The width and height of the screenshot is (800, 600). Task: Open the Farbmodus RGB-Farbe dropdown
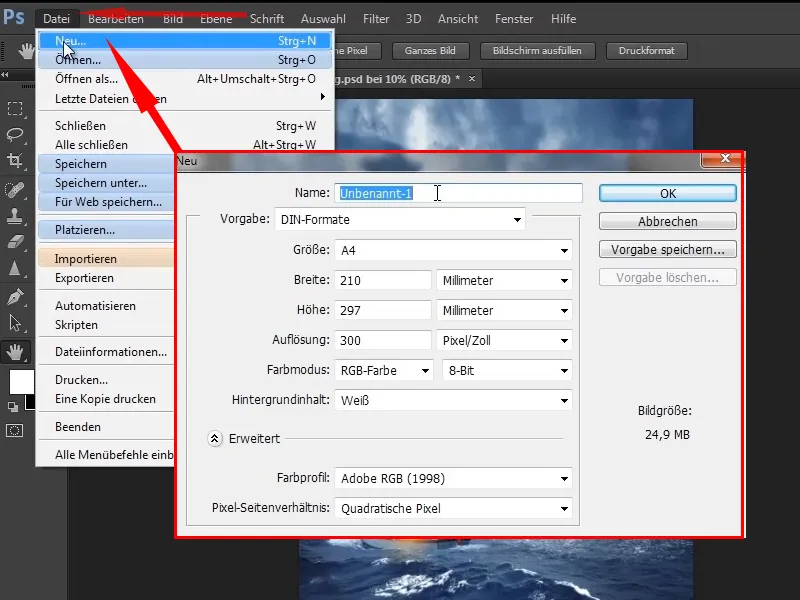(x=384, y=370)
